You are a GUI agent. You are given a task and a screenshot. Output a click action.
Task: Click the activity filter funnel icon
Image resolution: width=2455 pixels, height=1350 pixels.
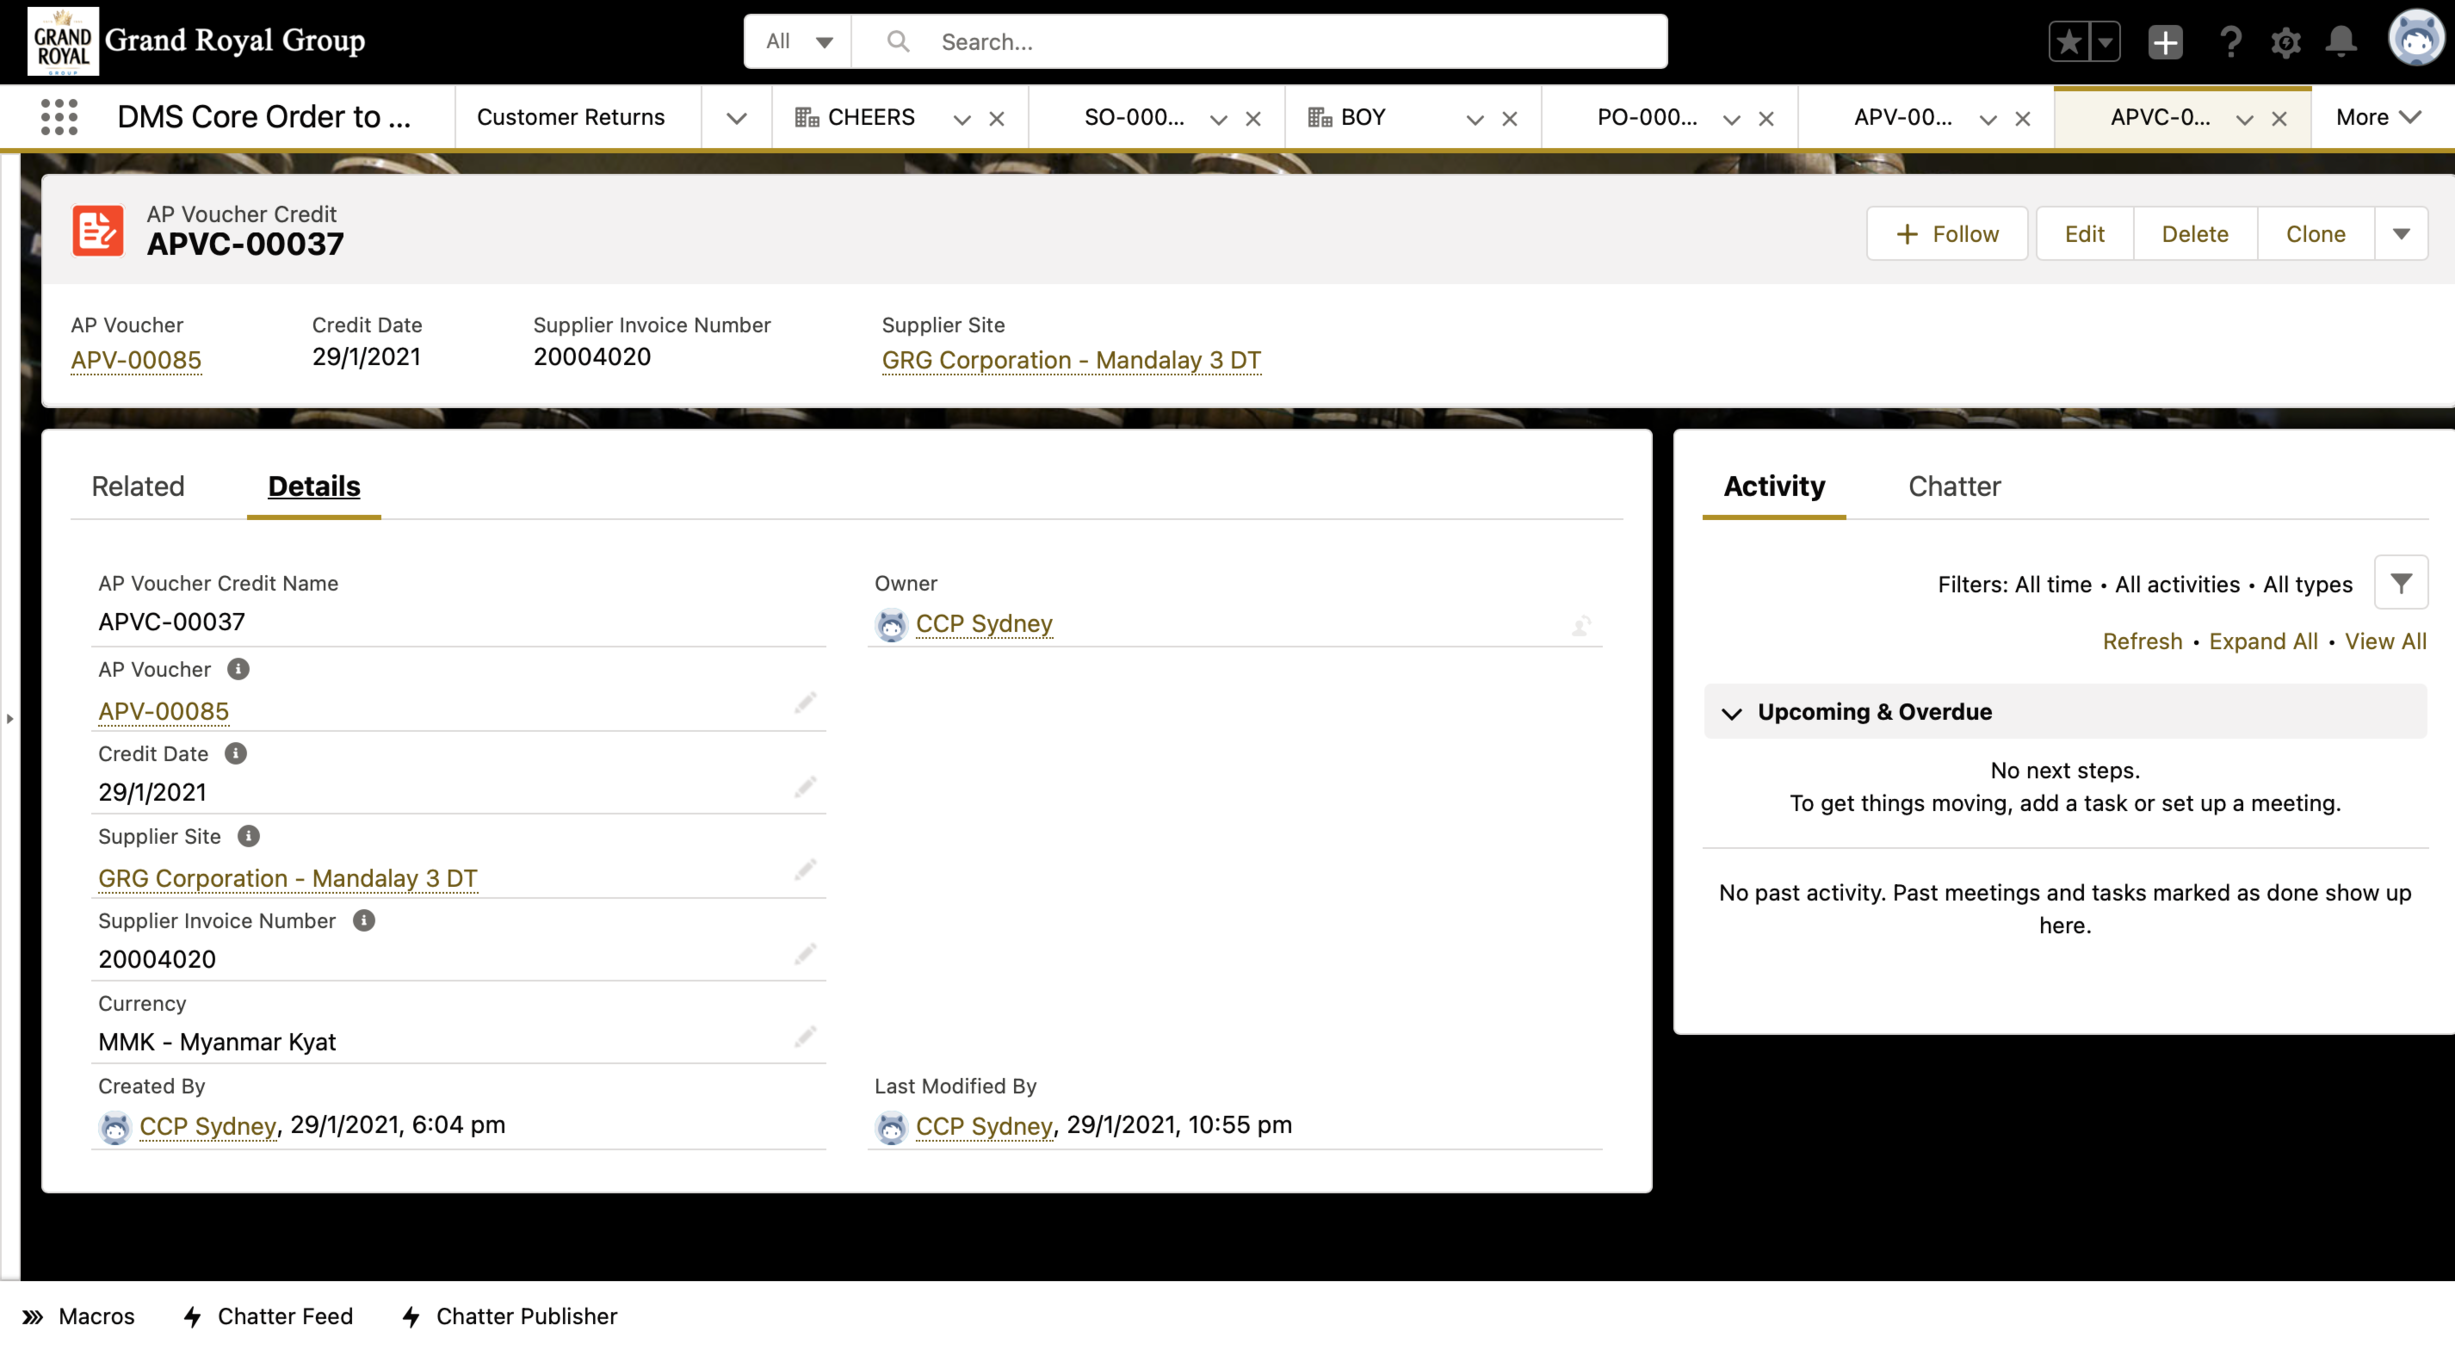tap(2400, 583)
